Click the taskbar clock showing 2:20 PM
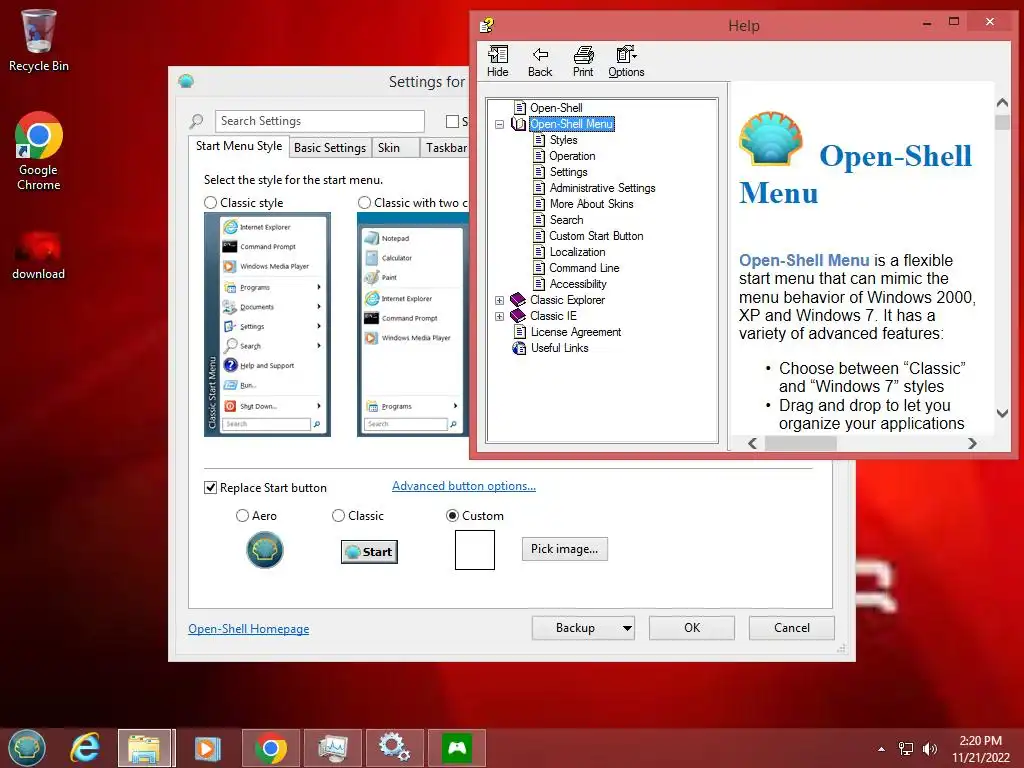 tap(980, 741)
